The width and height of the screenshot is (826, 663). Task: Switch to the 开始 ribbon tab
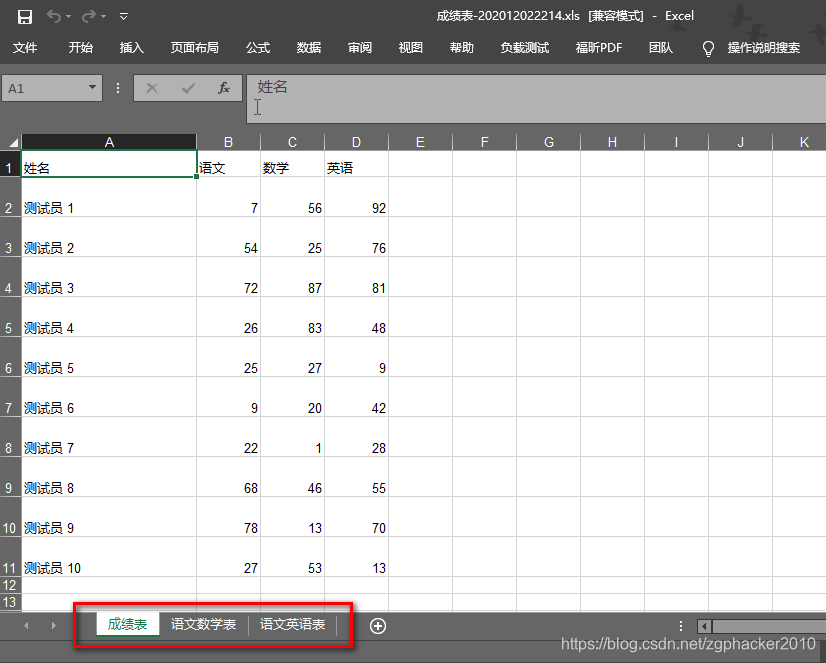click(x=81, y=48)
